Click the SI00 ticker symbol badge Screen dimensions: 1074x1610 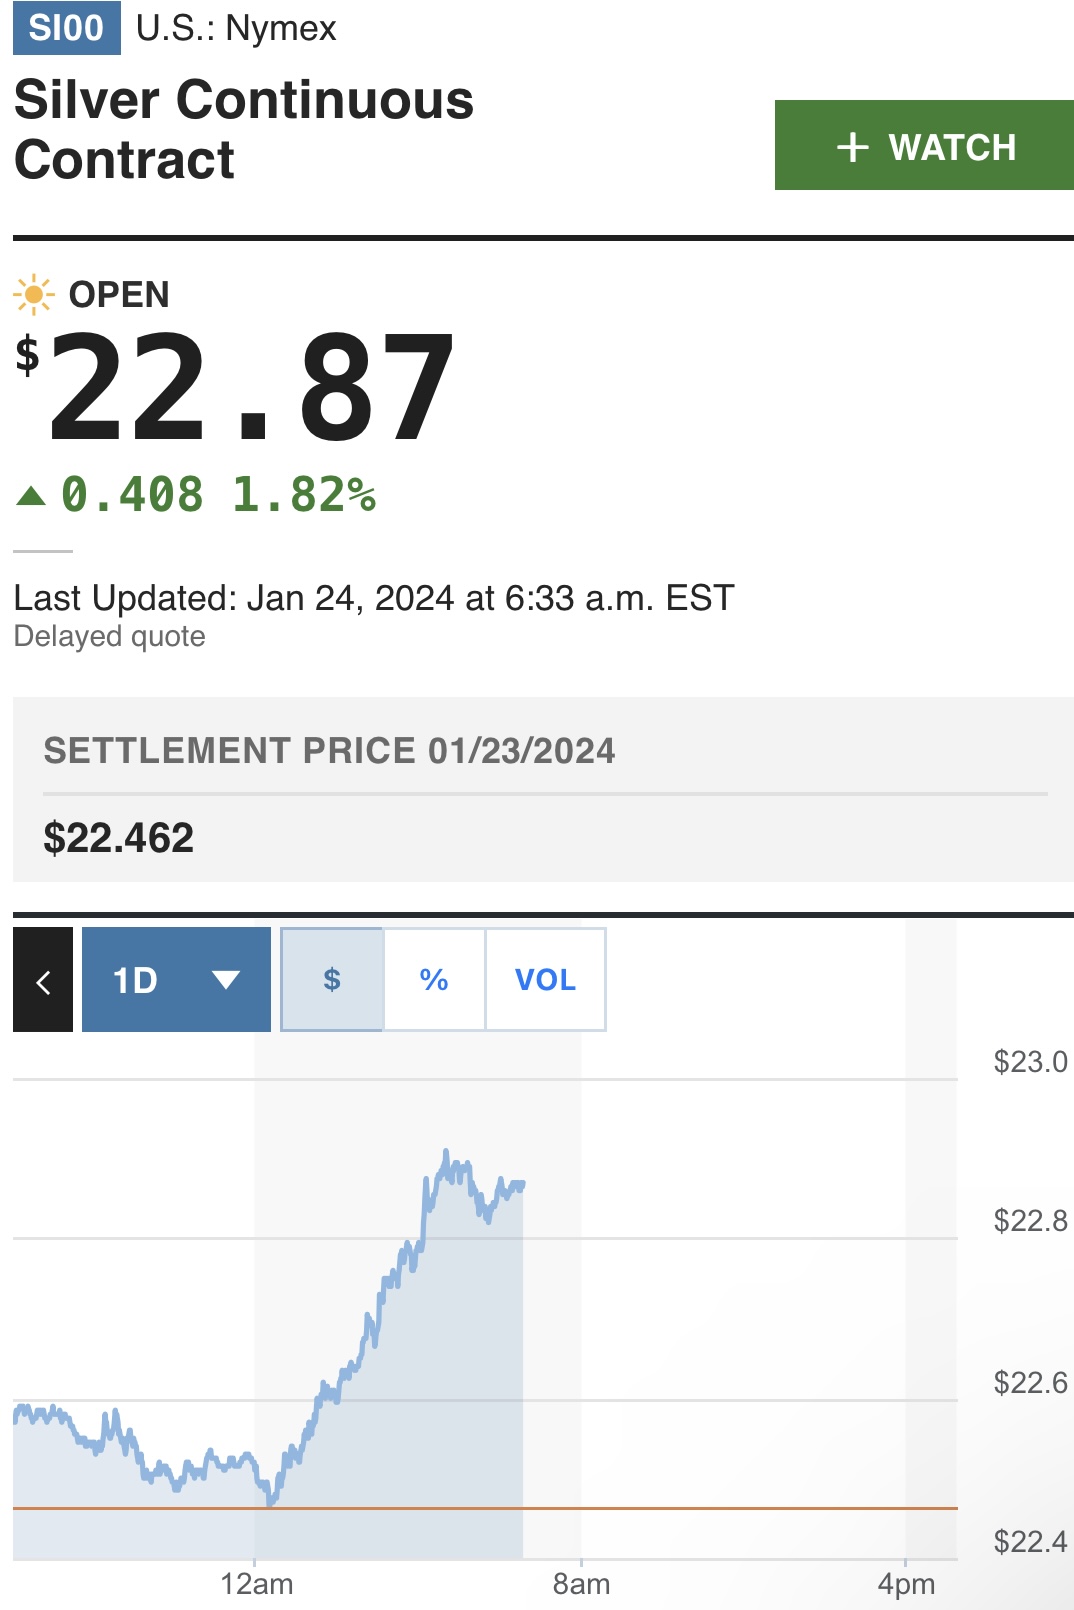pos(66,28)
